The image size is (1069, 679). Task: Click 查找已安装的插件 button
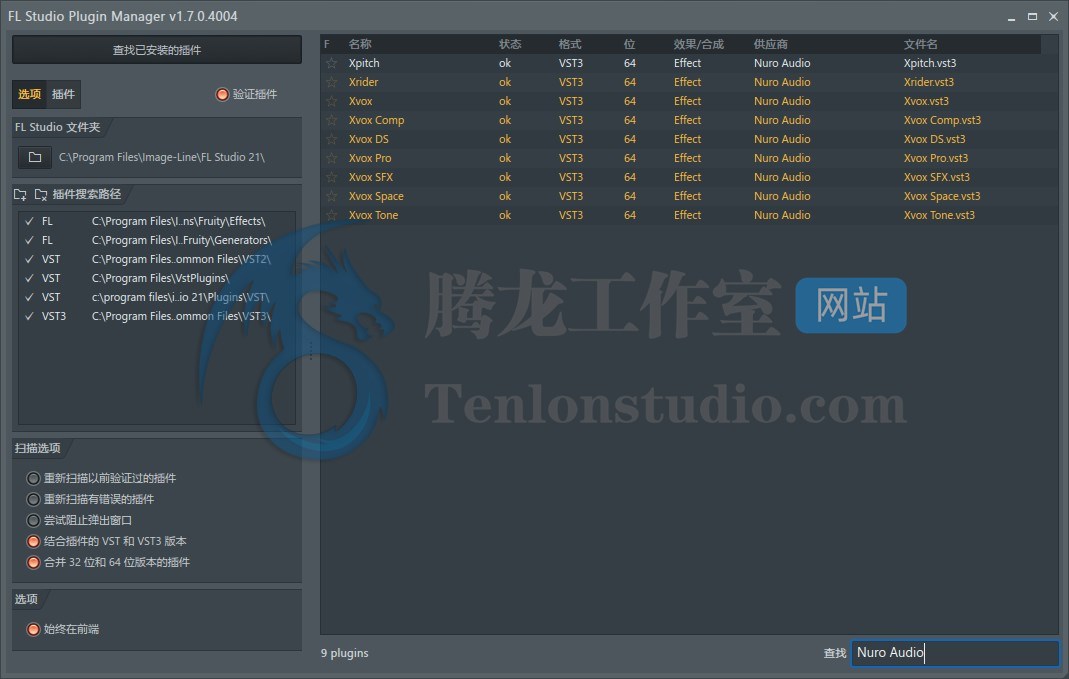pyautogui.click(x=157, y=50)
